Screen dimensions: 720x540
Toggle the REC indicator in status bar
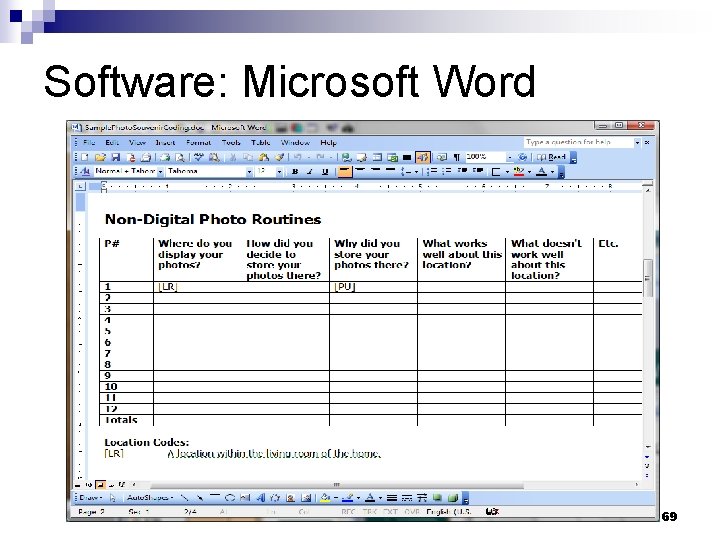point(348,512)
